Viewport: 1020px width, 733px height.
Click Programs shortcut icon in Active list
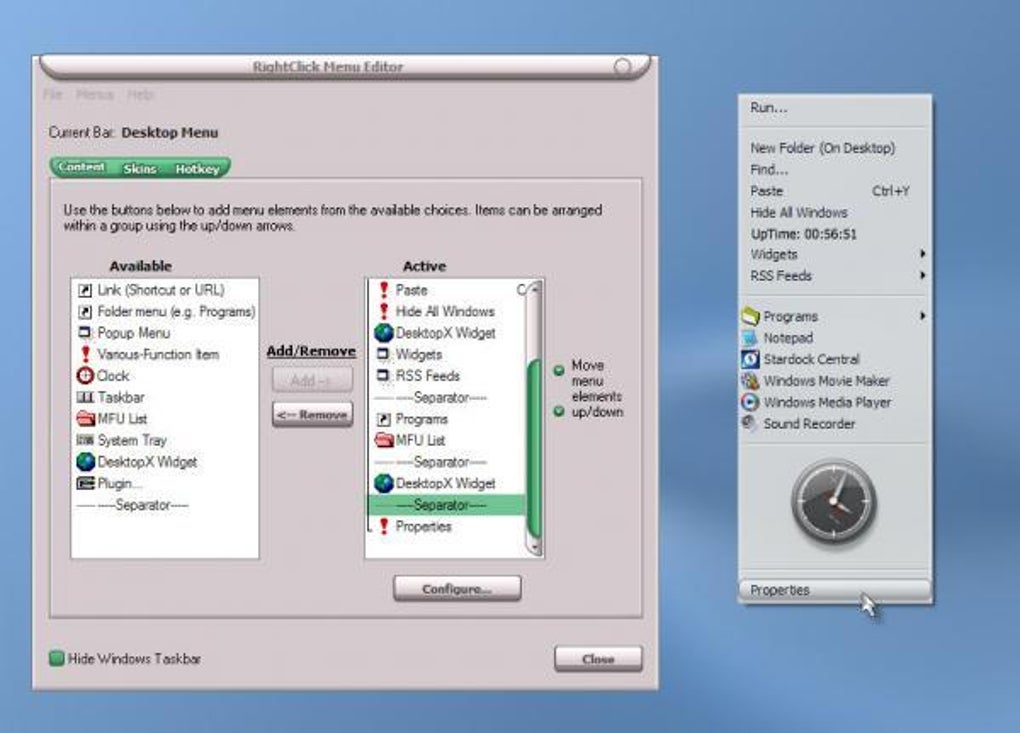coord(384,419)
